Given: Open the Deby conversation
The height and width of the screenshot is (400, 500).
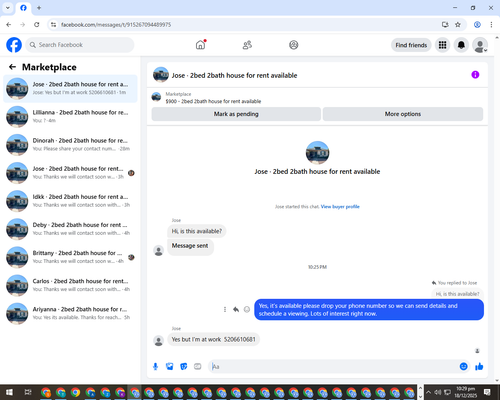Looking at the screenshot, I should pyautogui.click(x=70, y=229).
